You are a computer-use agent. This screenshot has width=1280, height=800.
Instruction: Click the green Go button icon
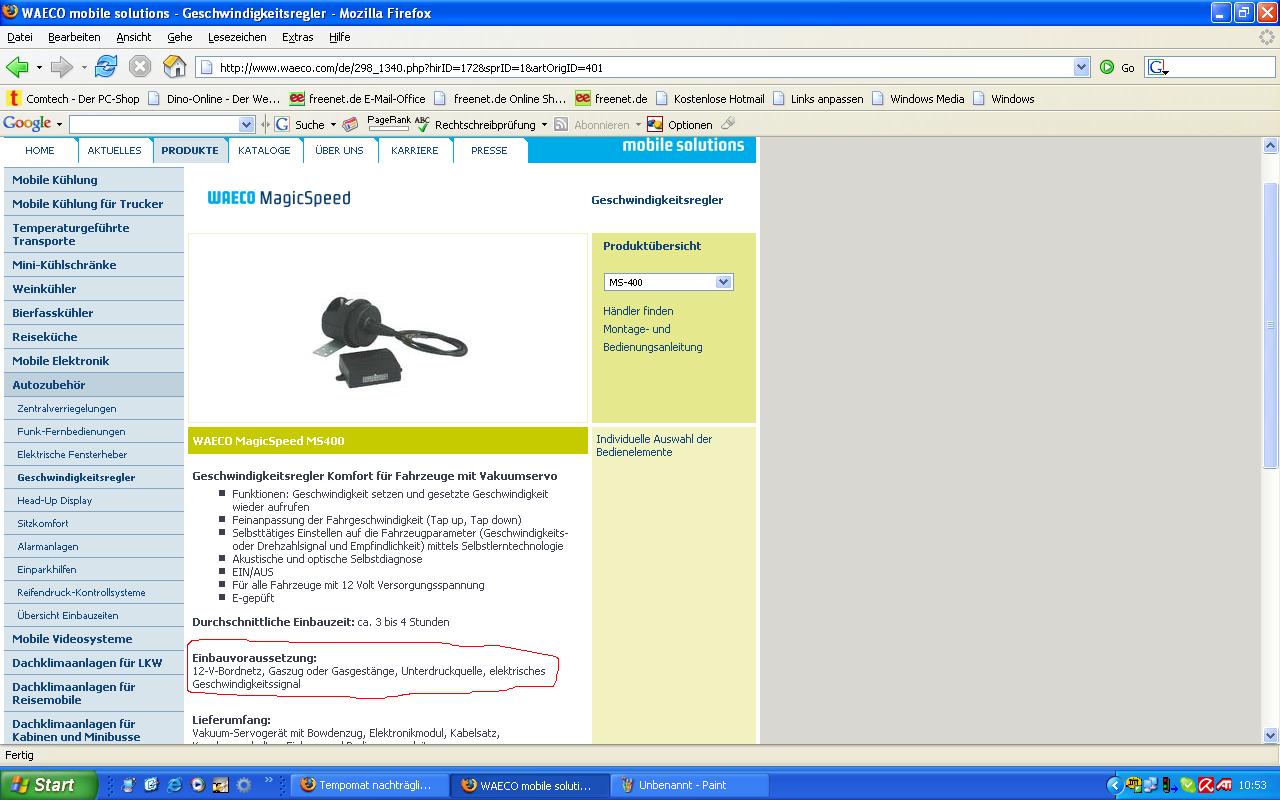(x=1107, y=67)
